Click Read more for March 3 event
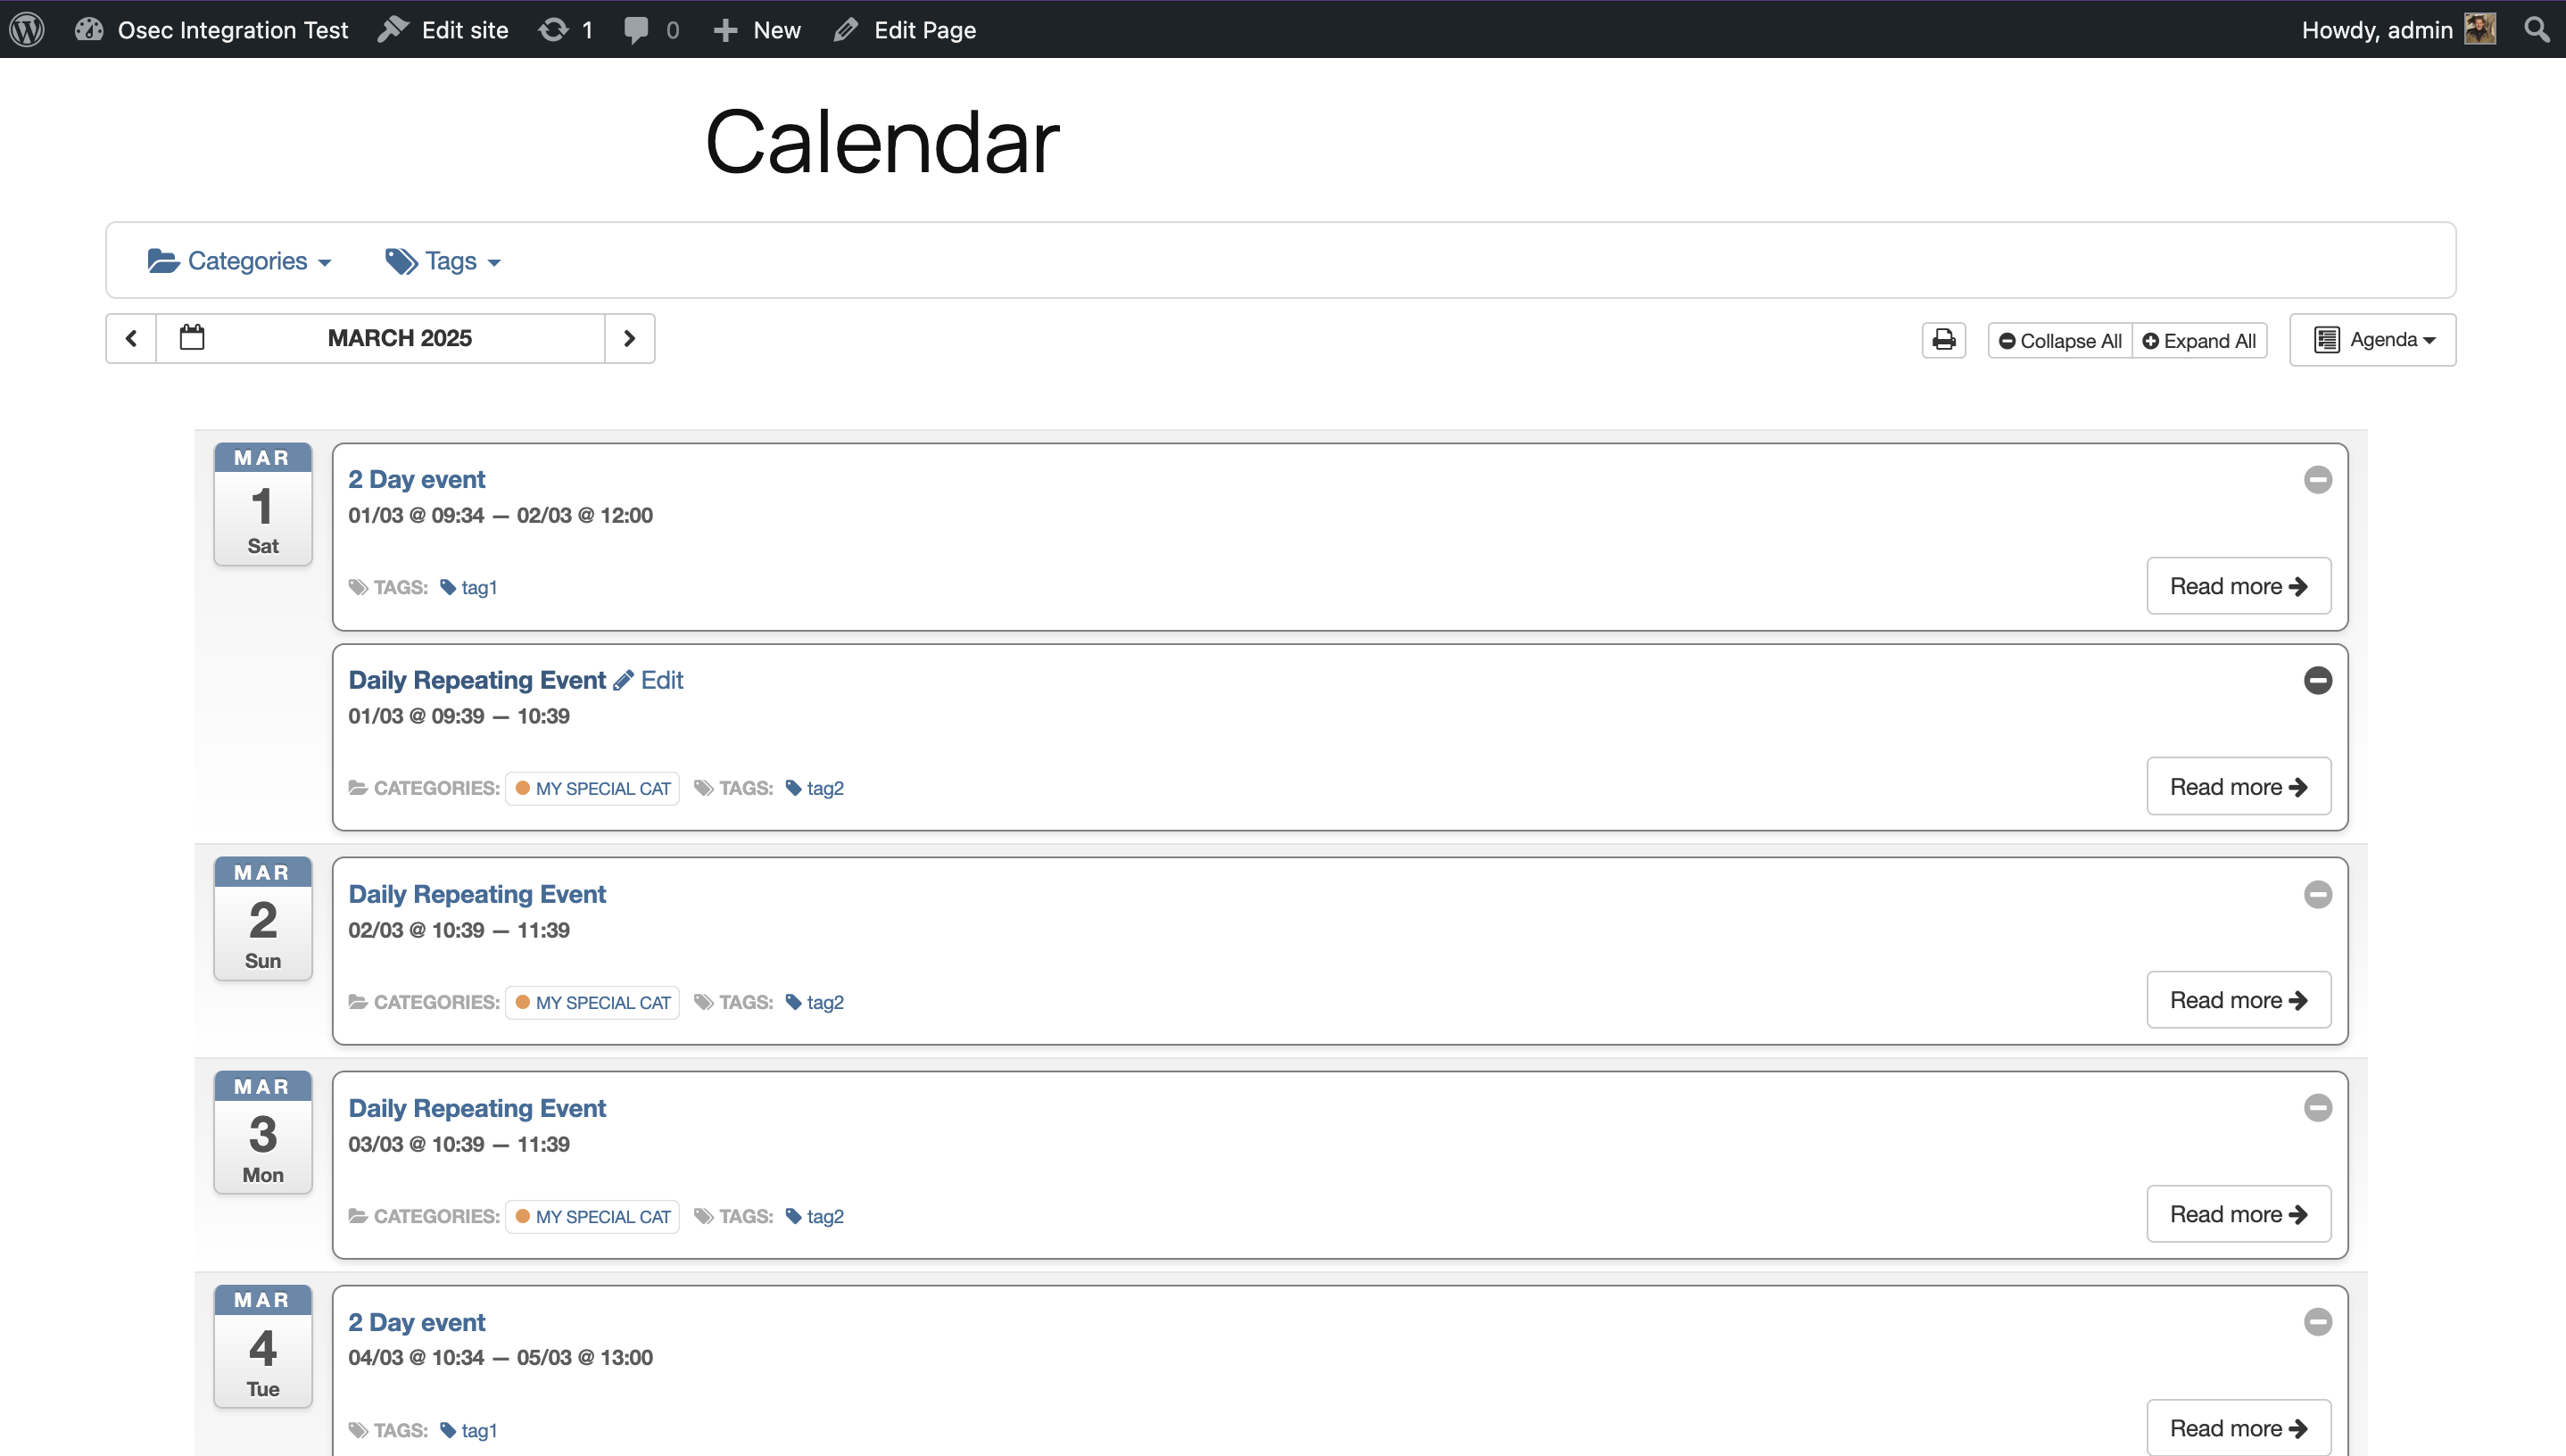 (x=2238, y=1214)
